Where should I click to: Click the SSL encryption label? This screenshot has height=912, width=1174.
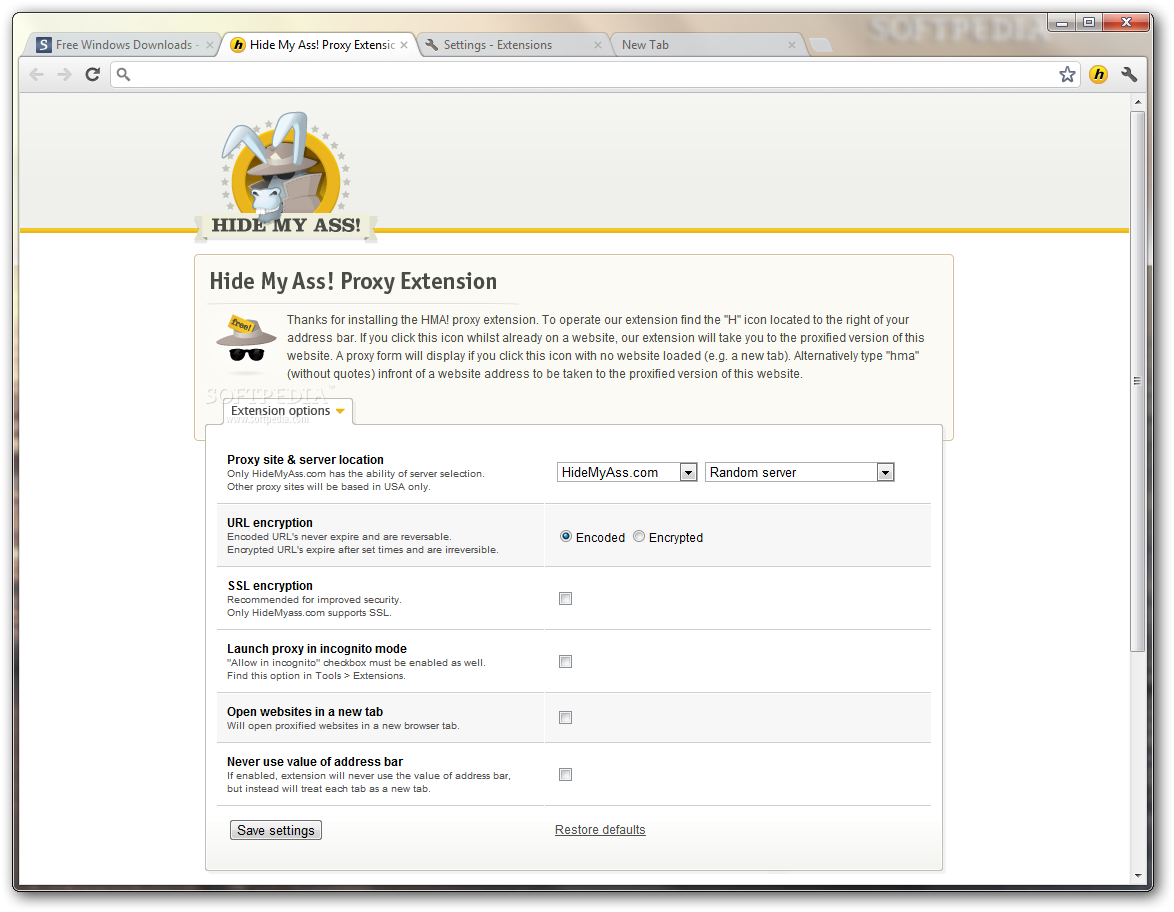coord(270,586)
